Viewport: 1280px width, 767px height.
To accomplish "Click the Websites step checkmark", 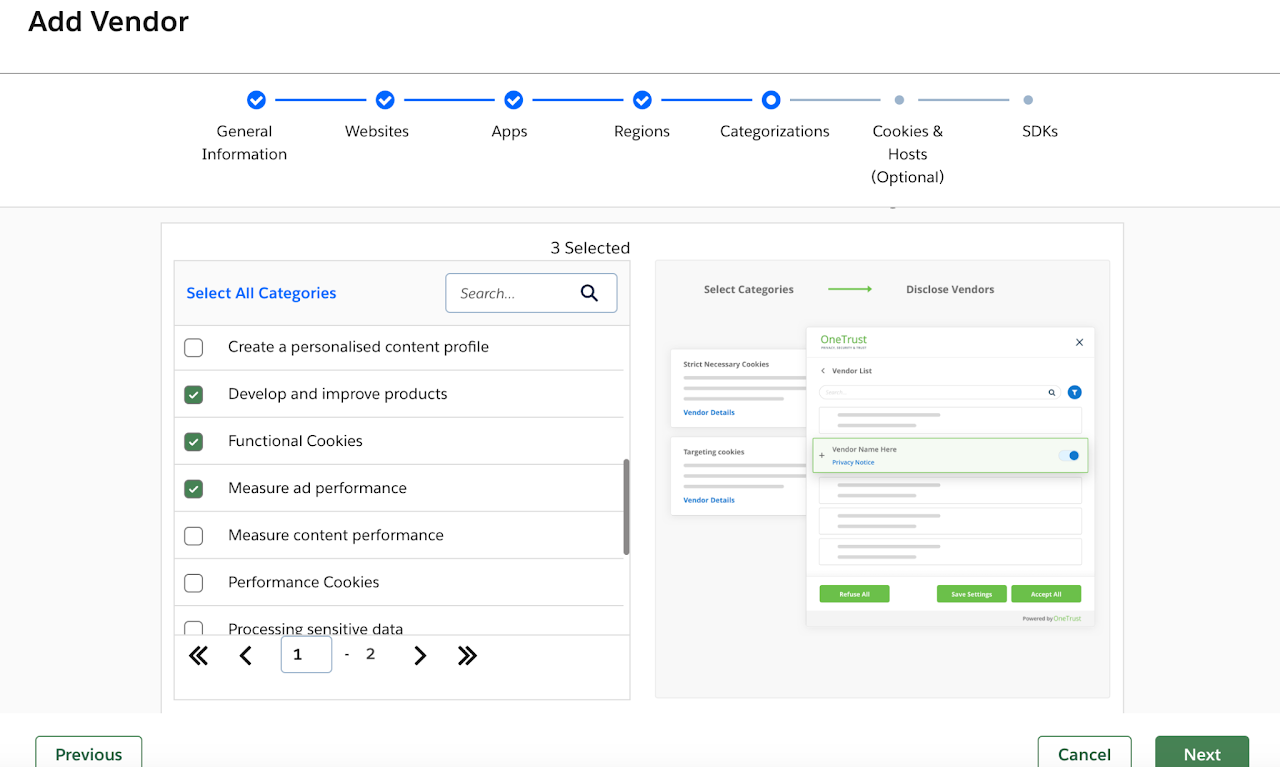I will [385, 100].
